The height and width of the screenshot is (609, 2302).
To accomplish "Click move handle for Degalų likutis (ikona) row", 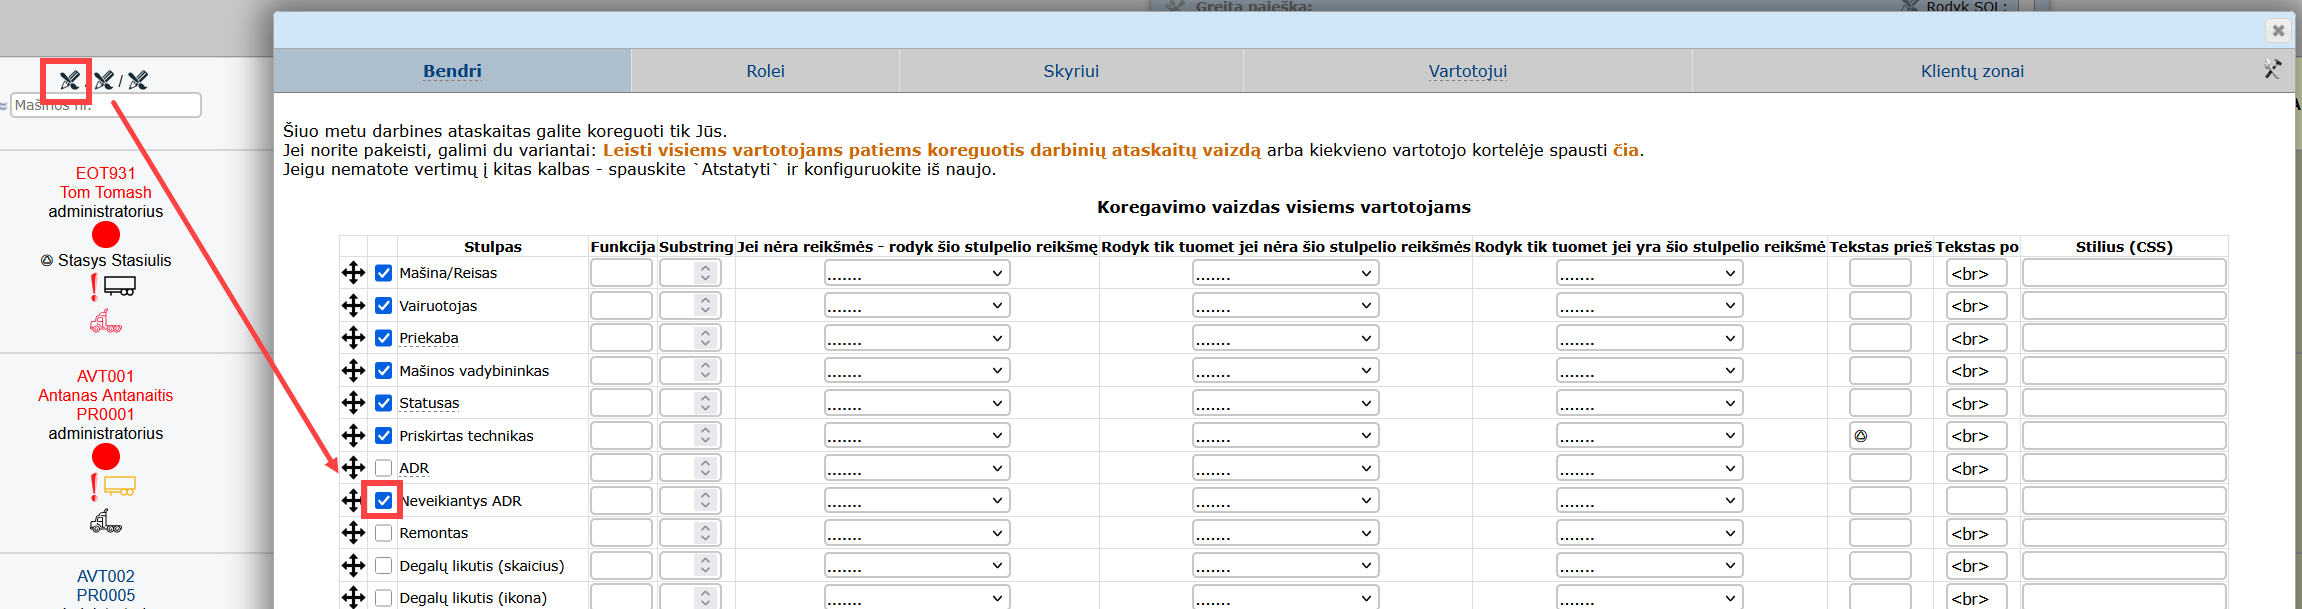I will tap(353, 597).
